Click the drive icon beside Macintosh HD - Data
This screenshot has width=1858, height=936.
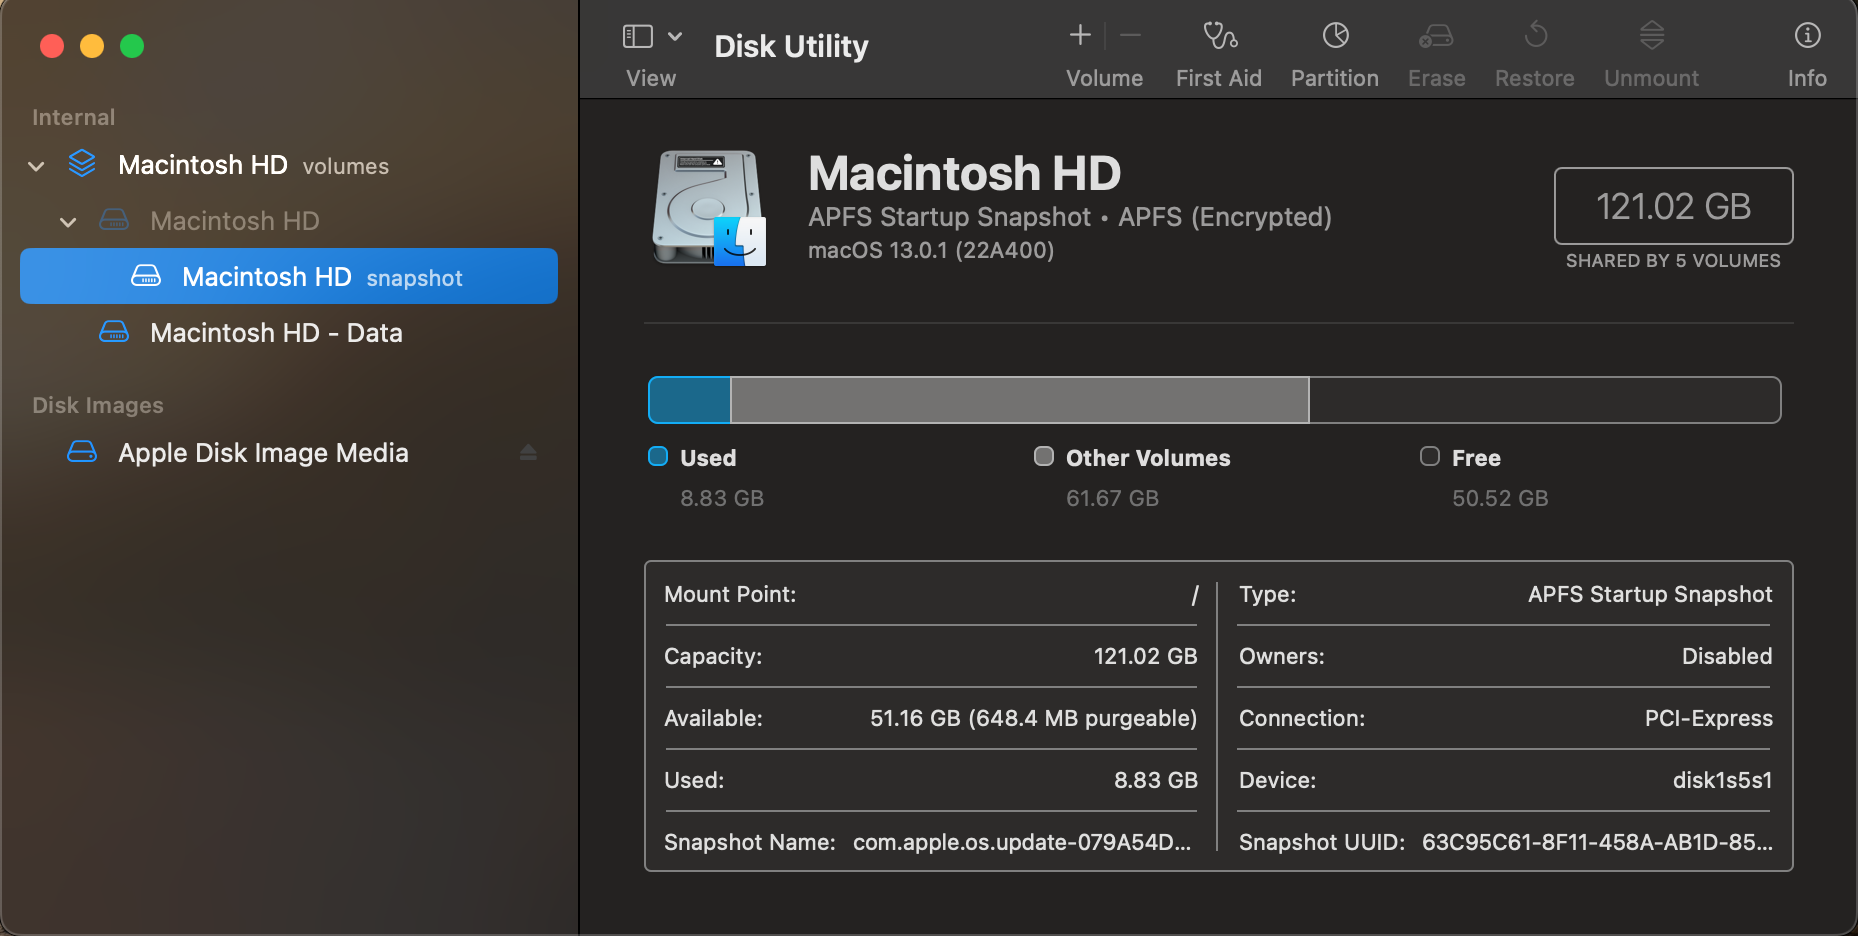click(x=114, y=332)
